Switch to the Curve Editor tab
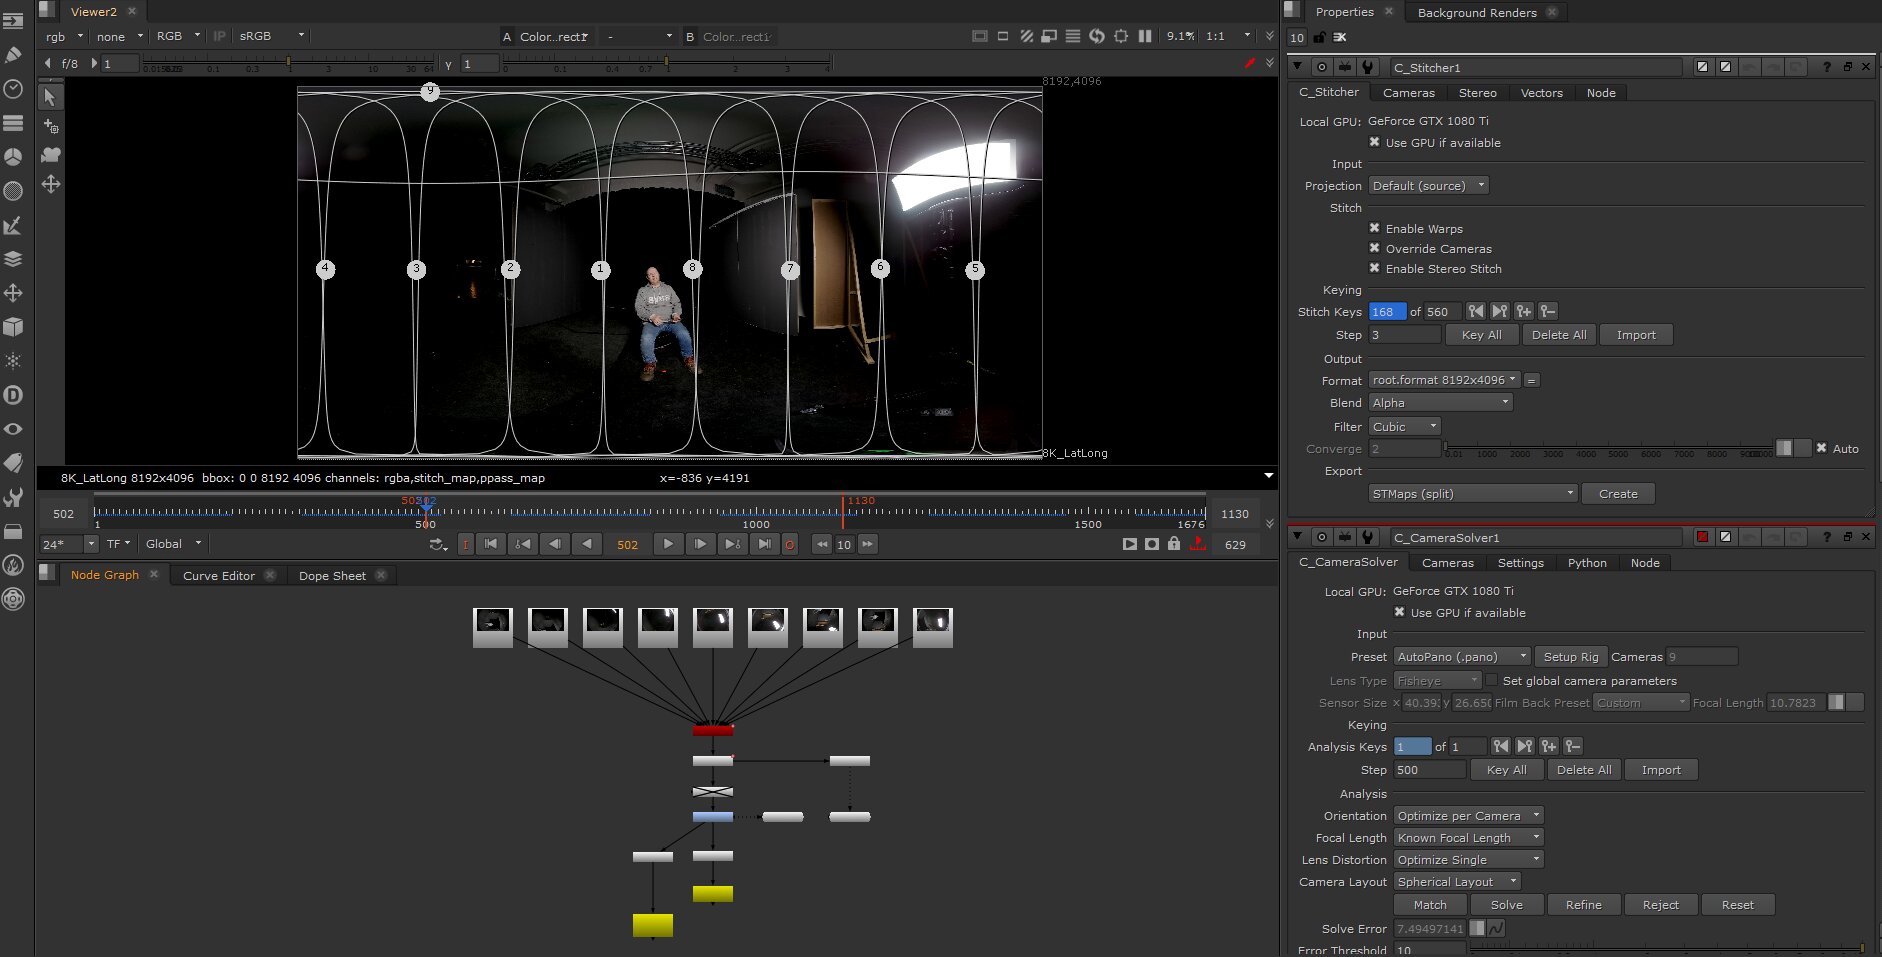The image size is (1882, 957). (219, 576)
